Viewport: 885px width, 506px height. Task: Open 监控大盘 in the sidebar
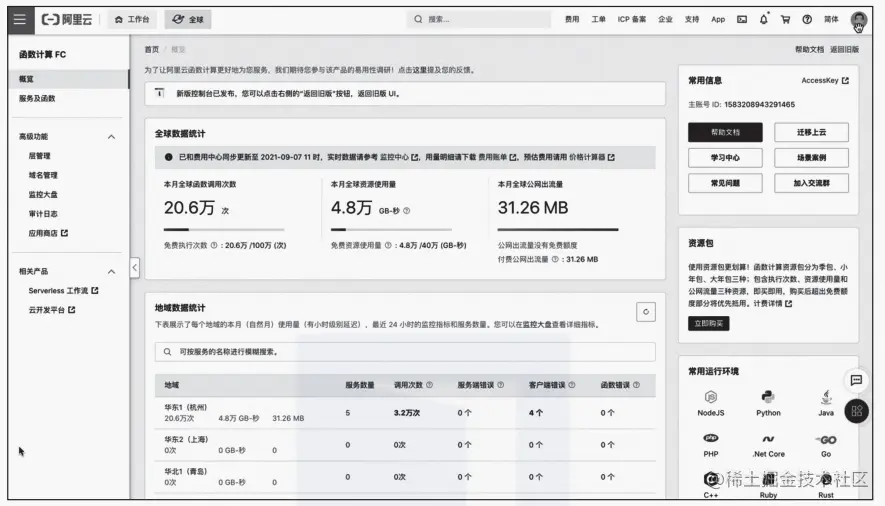(x=43, y=194)
